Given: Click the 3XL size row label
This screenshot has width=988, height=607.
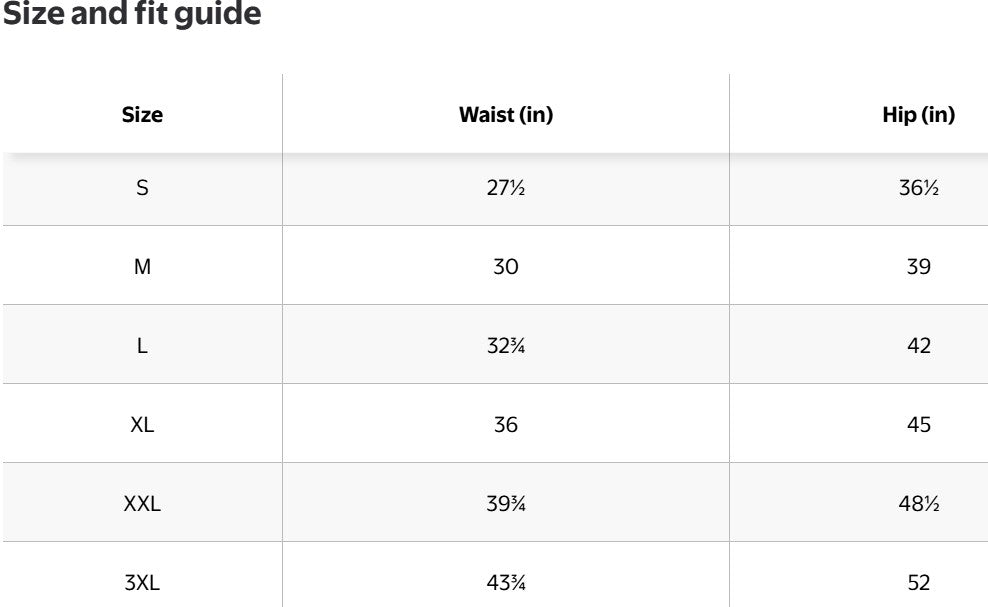Looking at the screenshot, I should pos(142,582).
